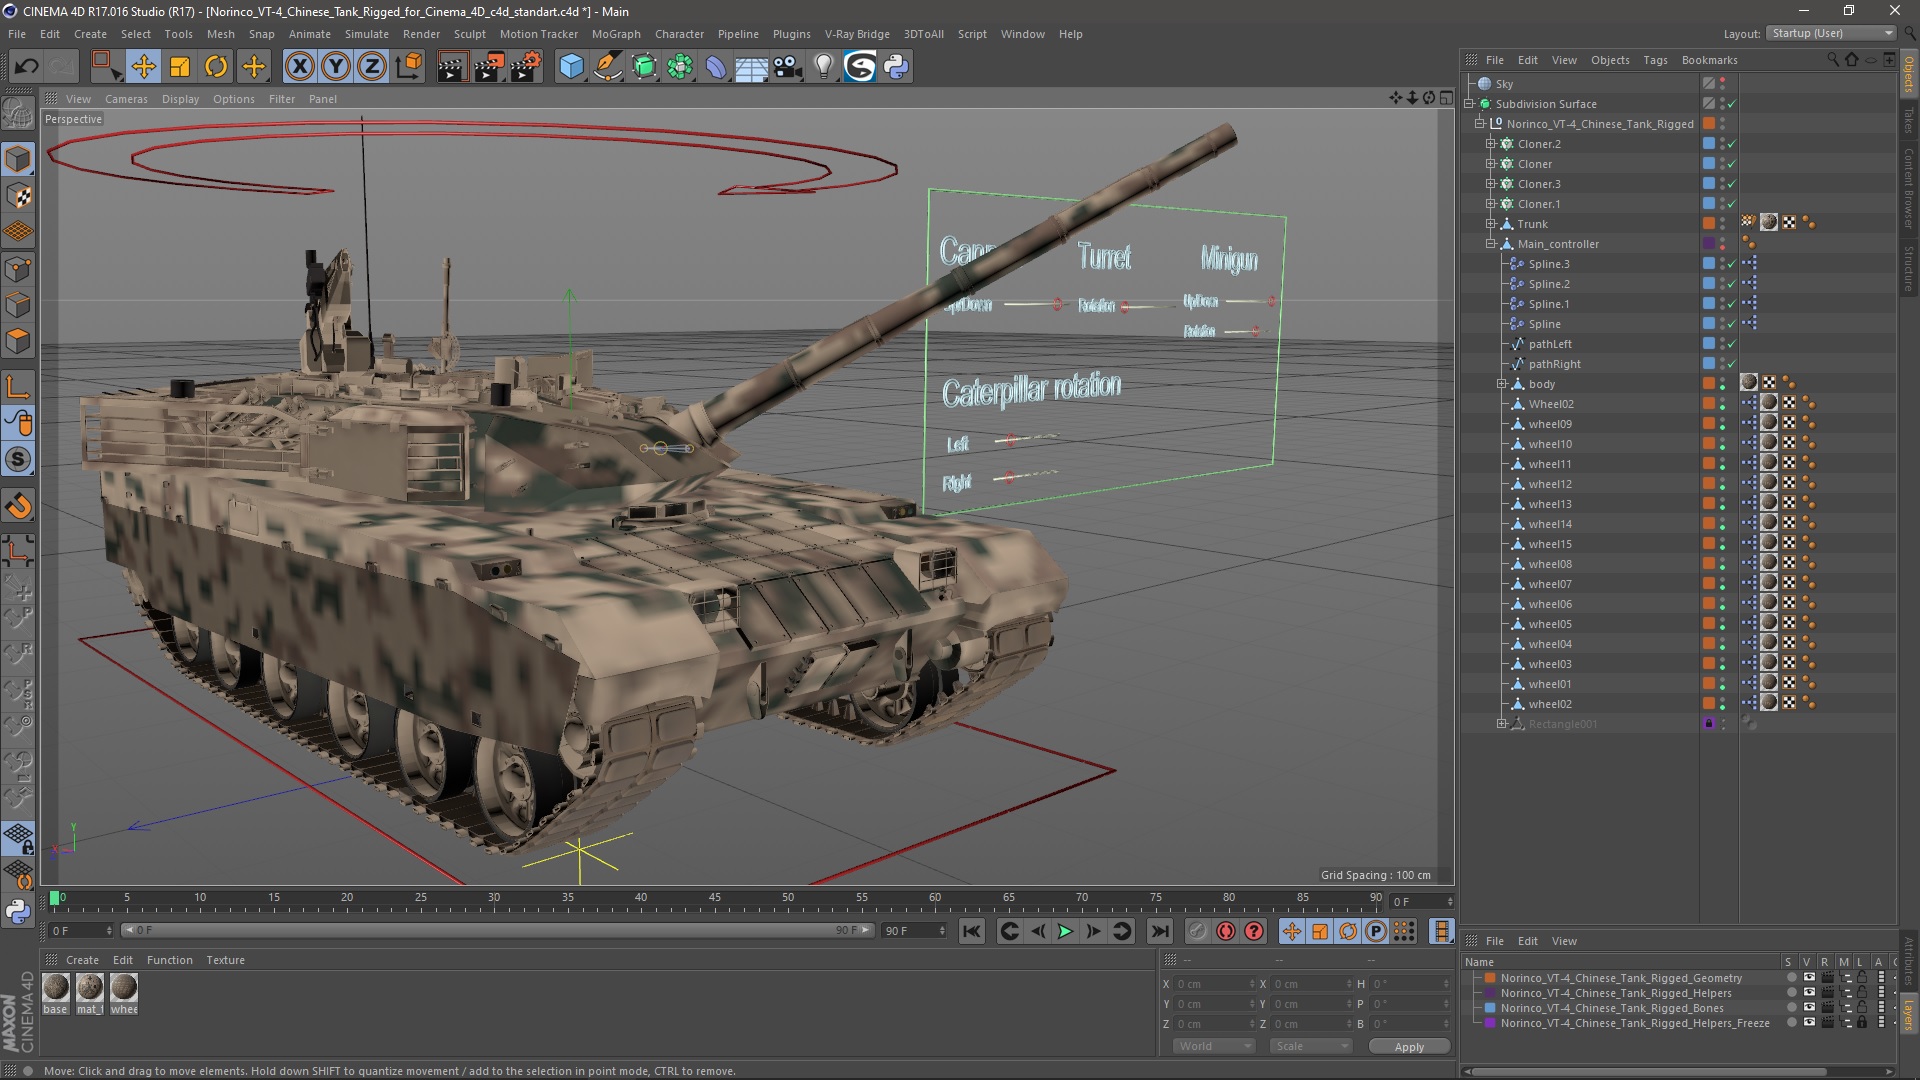Click the Geometry layer color swatch

[1490, 978]
